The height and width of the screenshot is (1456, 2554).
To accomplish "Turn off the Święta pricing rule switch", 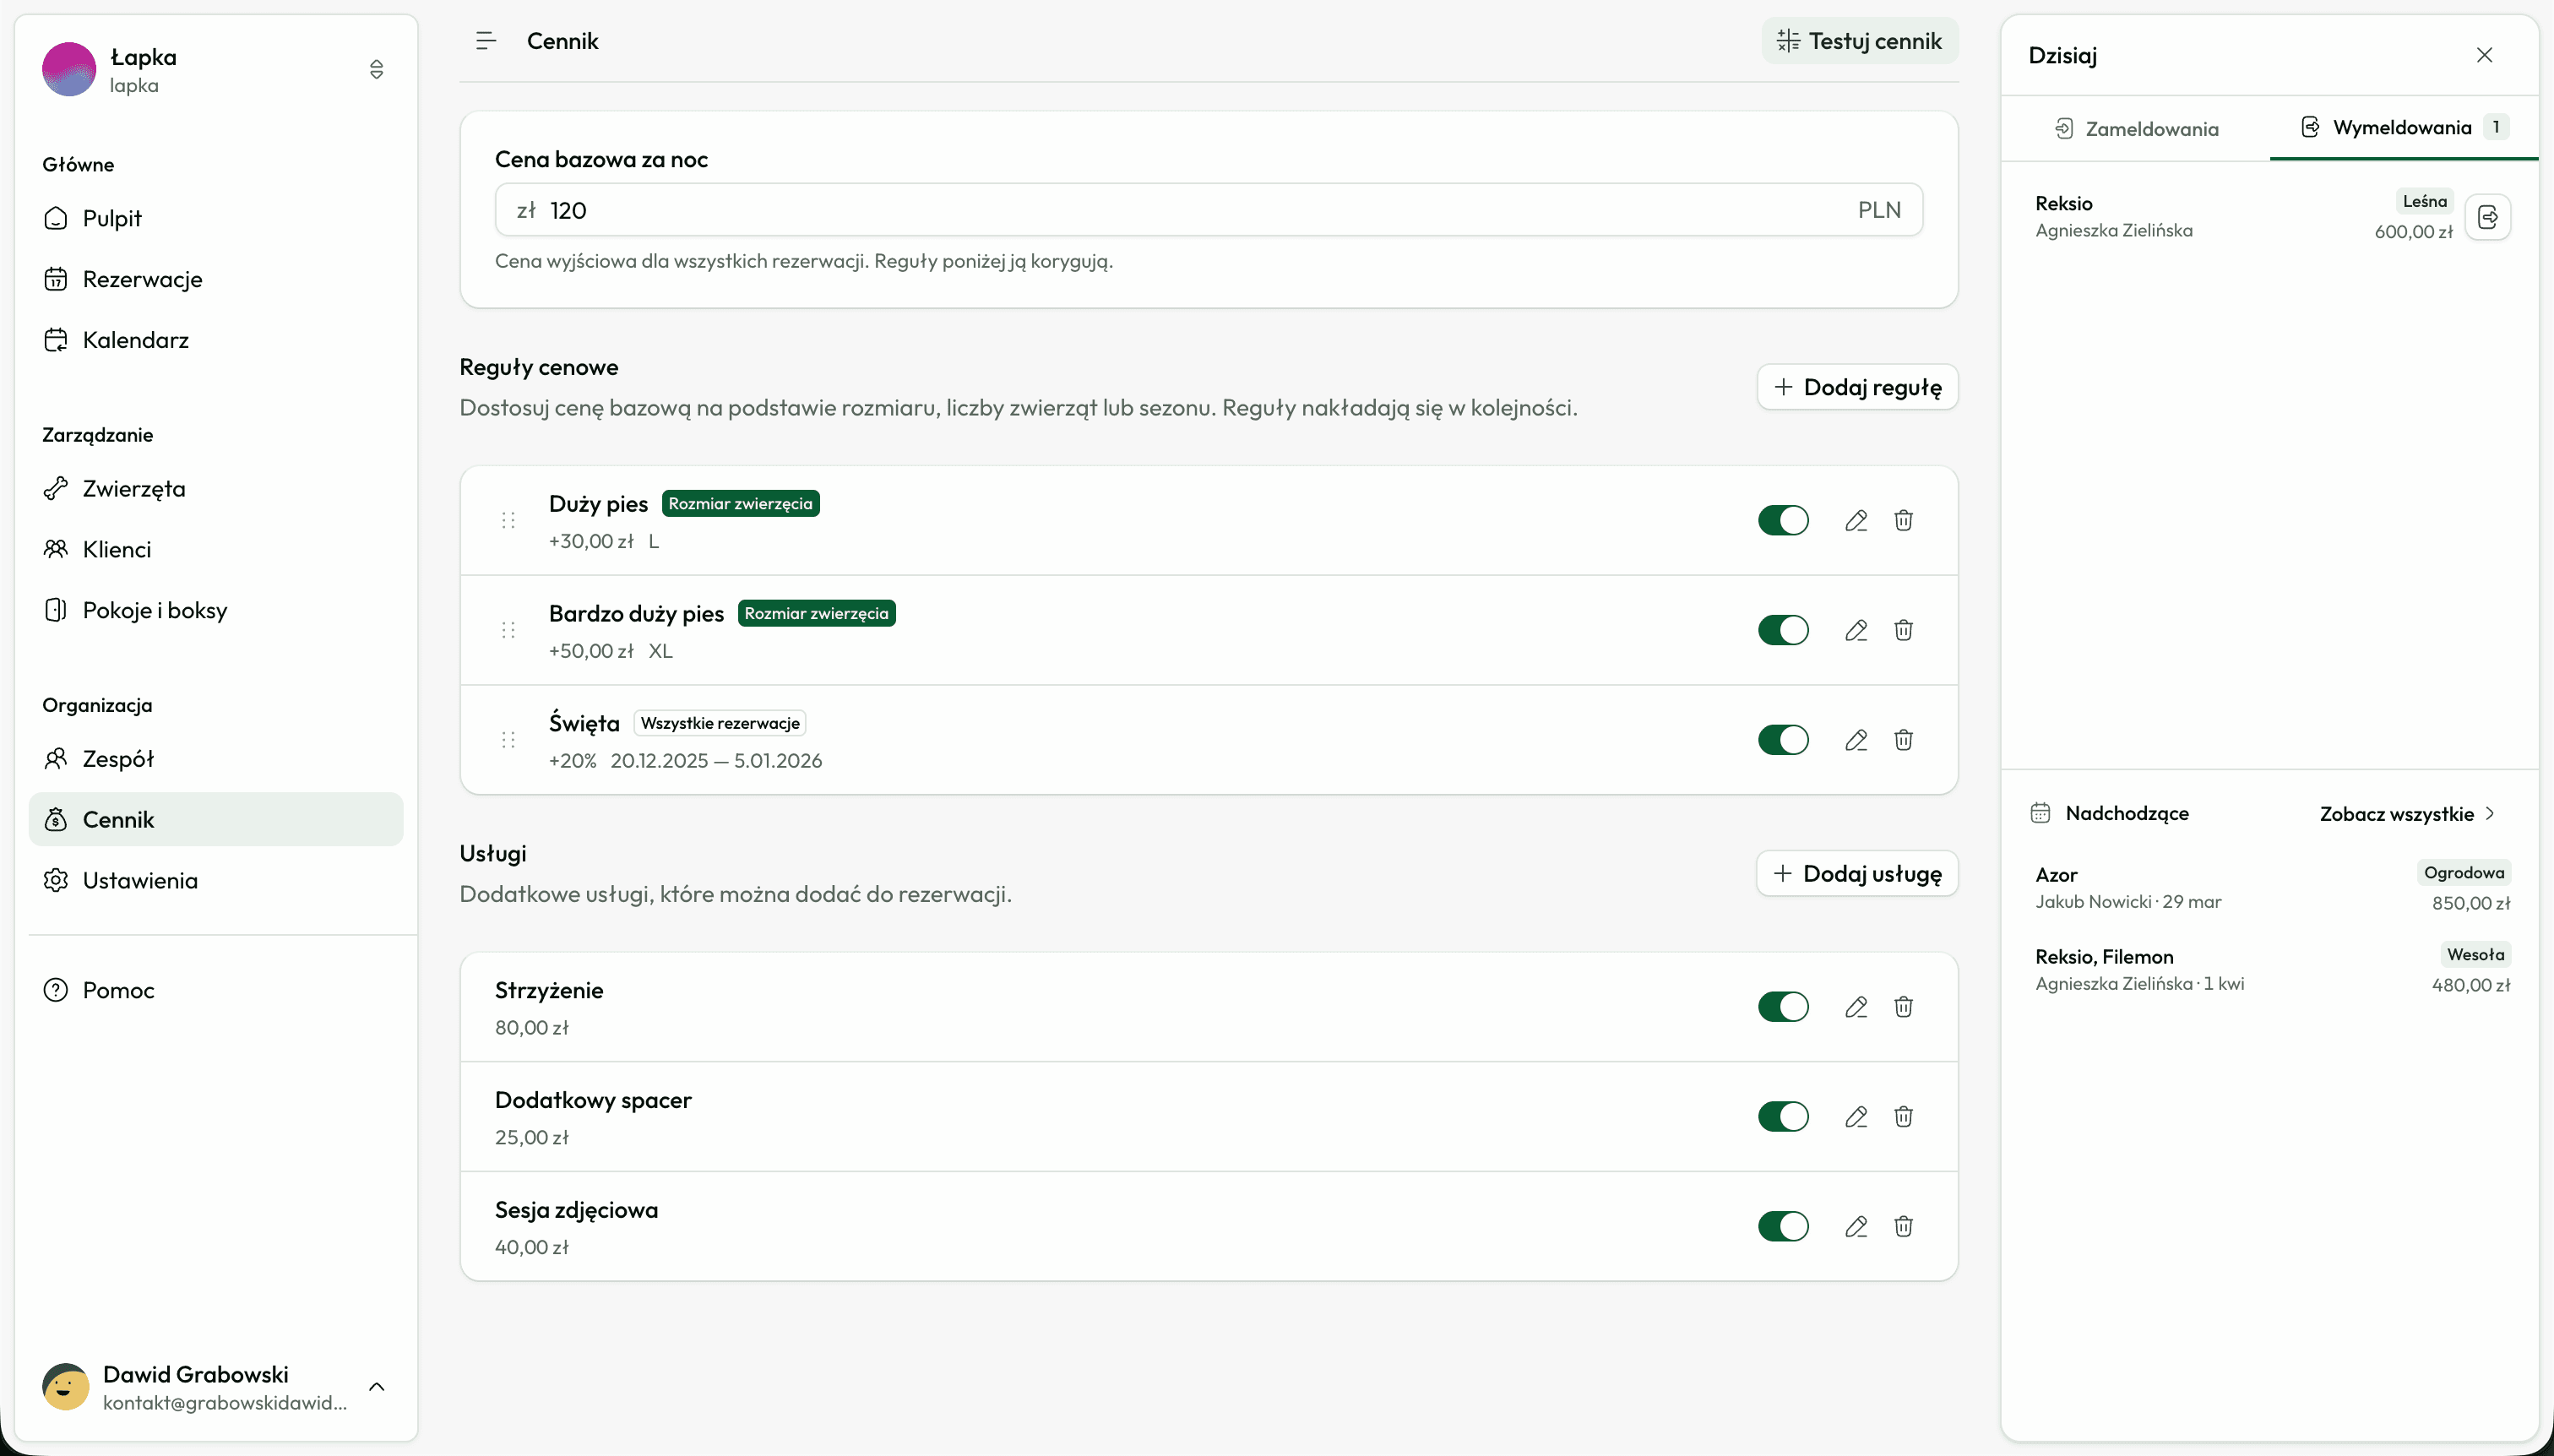I will click(1783, 740).
